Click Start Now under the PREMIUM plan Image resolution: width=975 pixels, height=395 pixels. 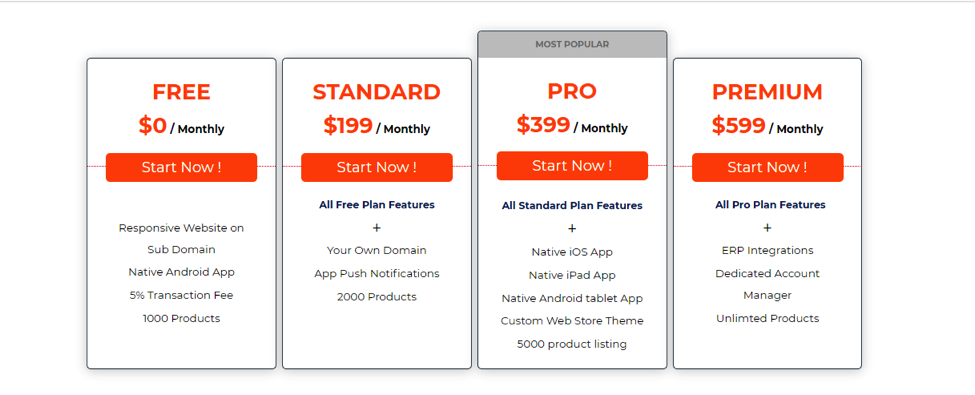(767, 167)
